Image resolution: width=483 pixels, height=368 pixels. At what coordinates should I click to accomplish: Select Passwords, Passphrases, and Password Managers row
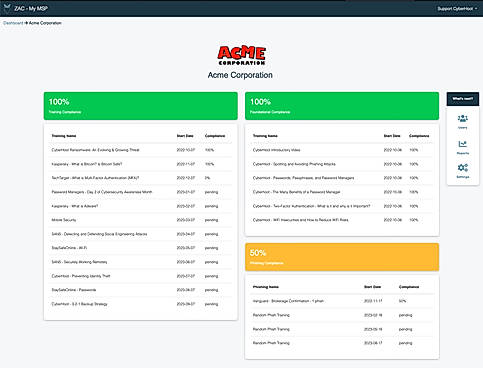342,178
